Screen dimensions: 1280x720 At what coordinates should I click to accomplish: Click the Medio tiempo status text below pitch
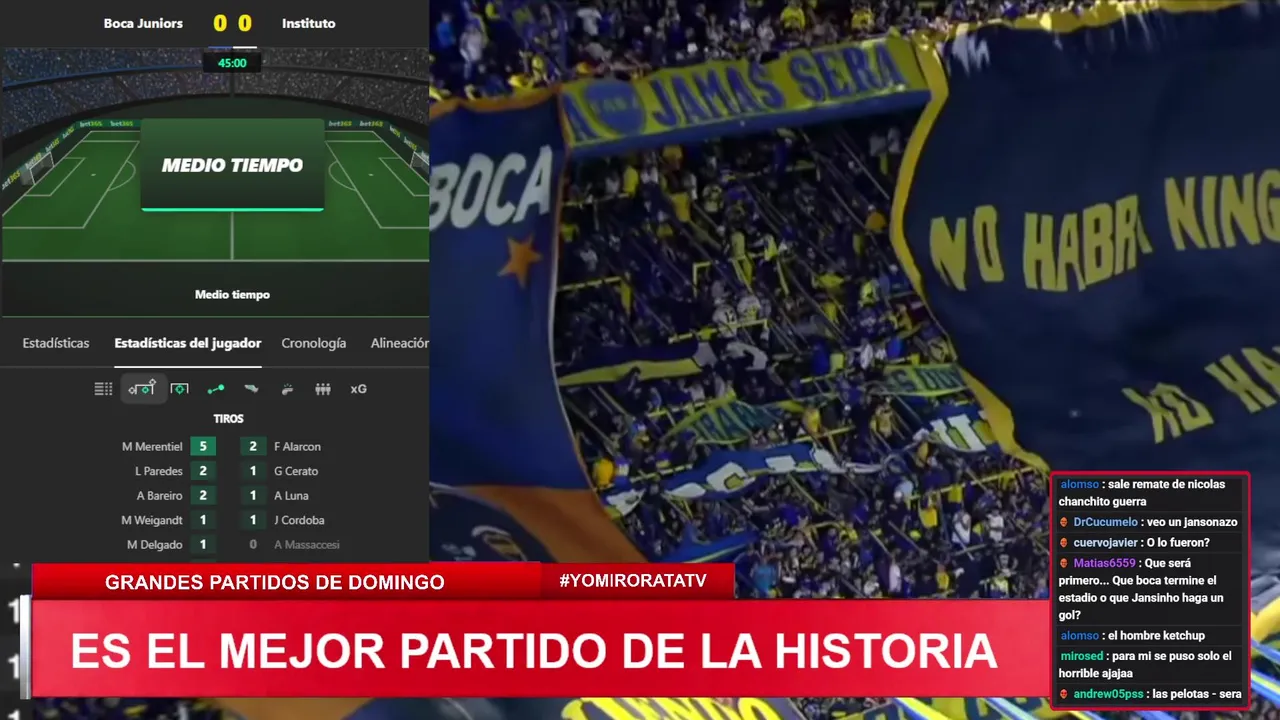tap(232, 295)
